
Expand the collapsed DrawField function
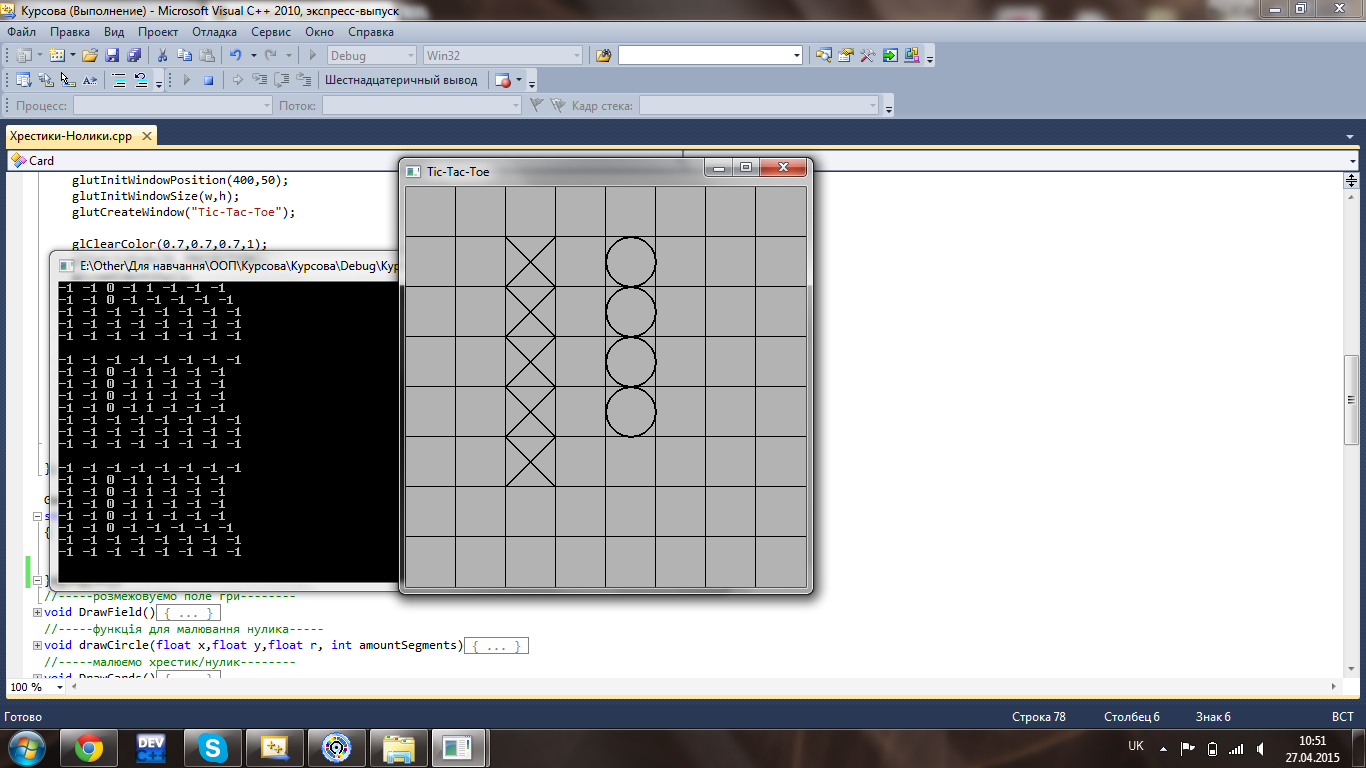[38, 612]
